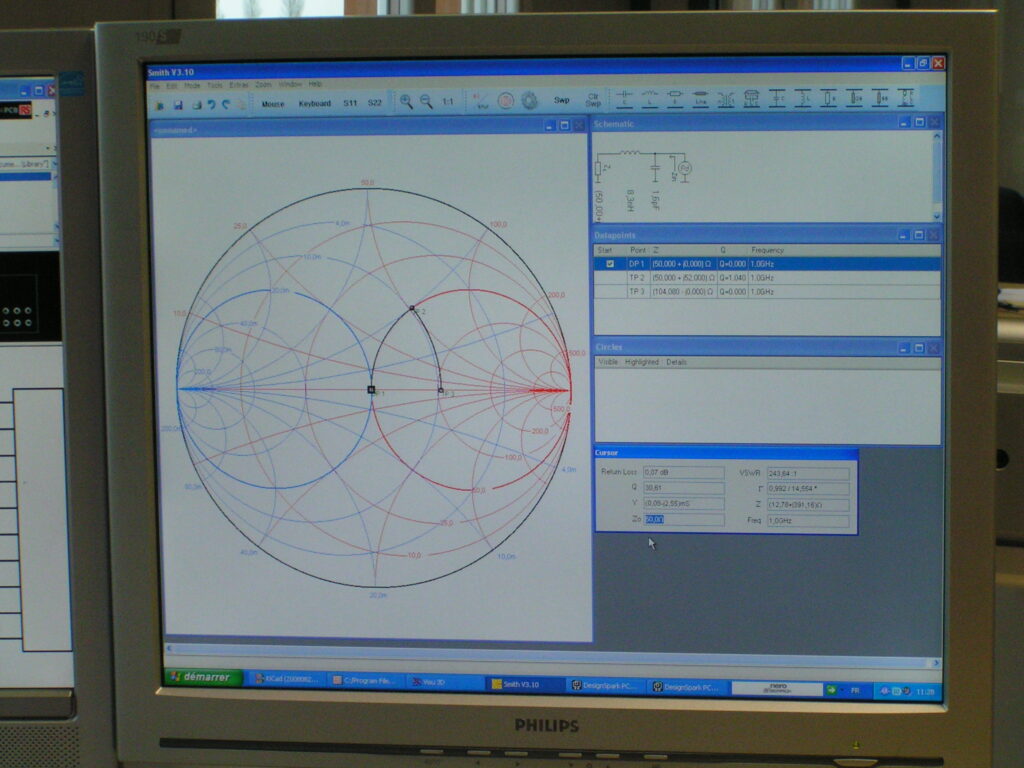
Task: Open the Tools menu
Action: tap(214, 85)
